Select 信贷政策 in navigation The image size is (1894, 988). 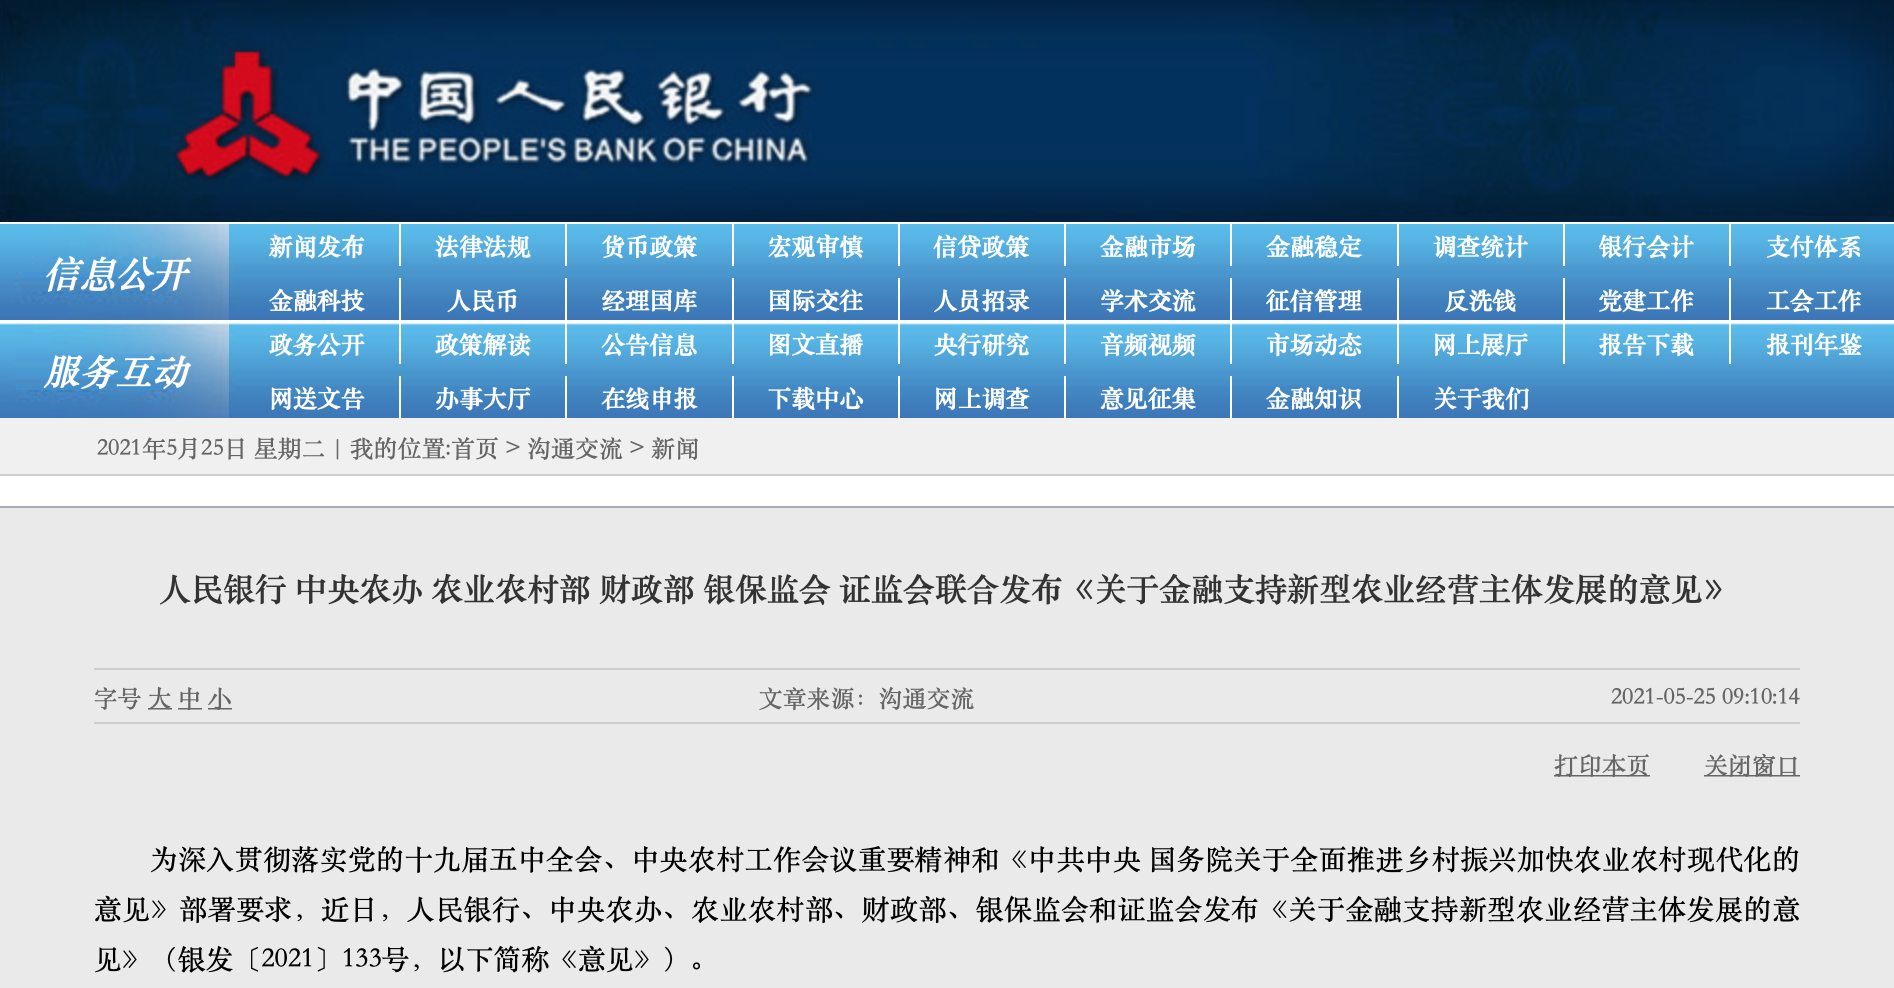(981, 247)
